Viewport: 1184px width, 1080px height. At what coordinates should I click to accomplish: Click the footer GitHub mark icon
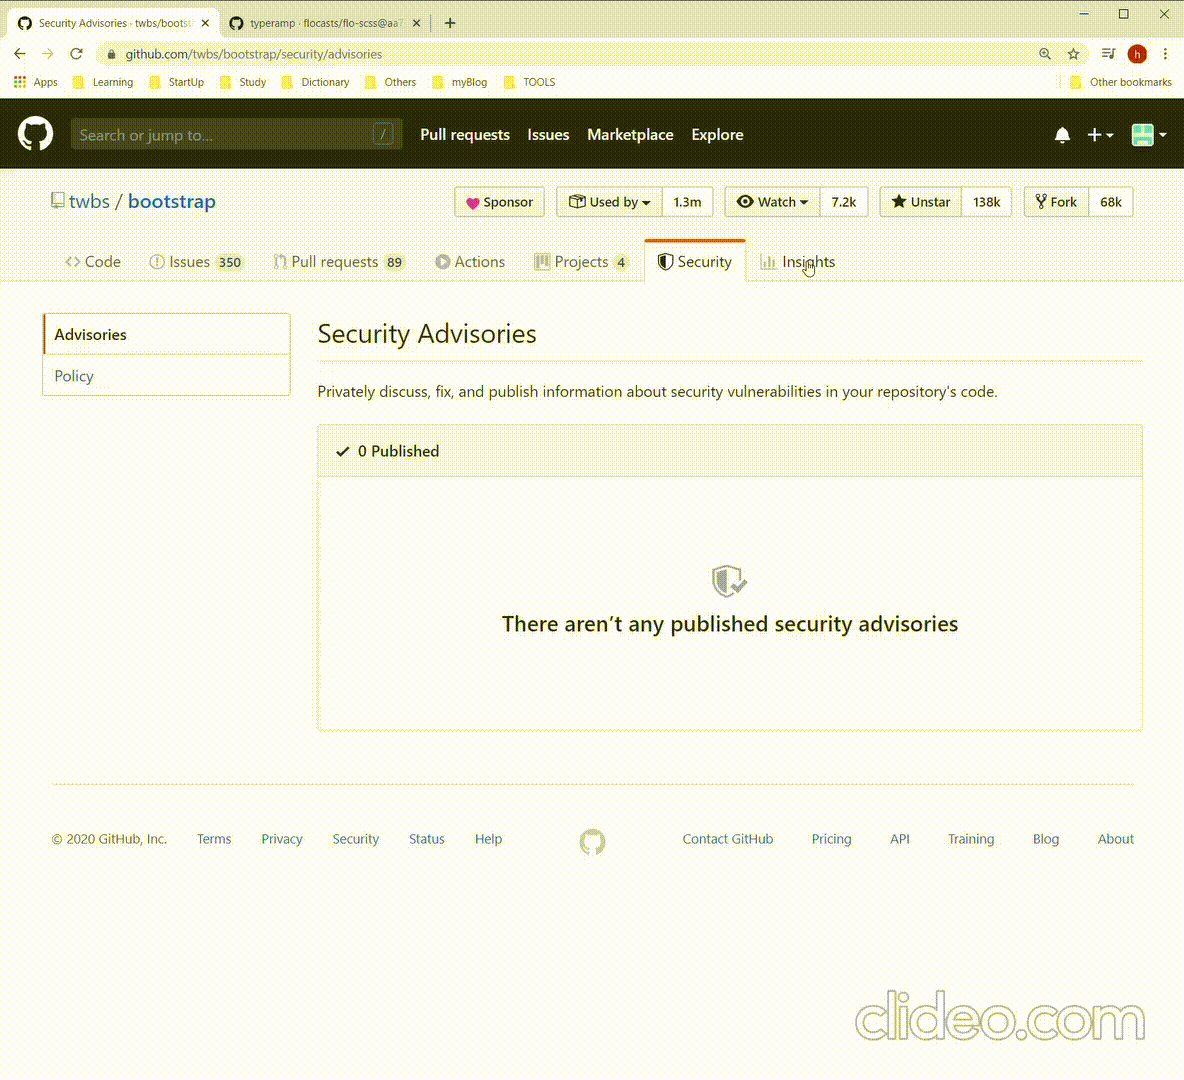point(592,841)
